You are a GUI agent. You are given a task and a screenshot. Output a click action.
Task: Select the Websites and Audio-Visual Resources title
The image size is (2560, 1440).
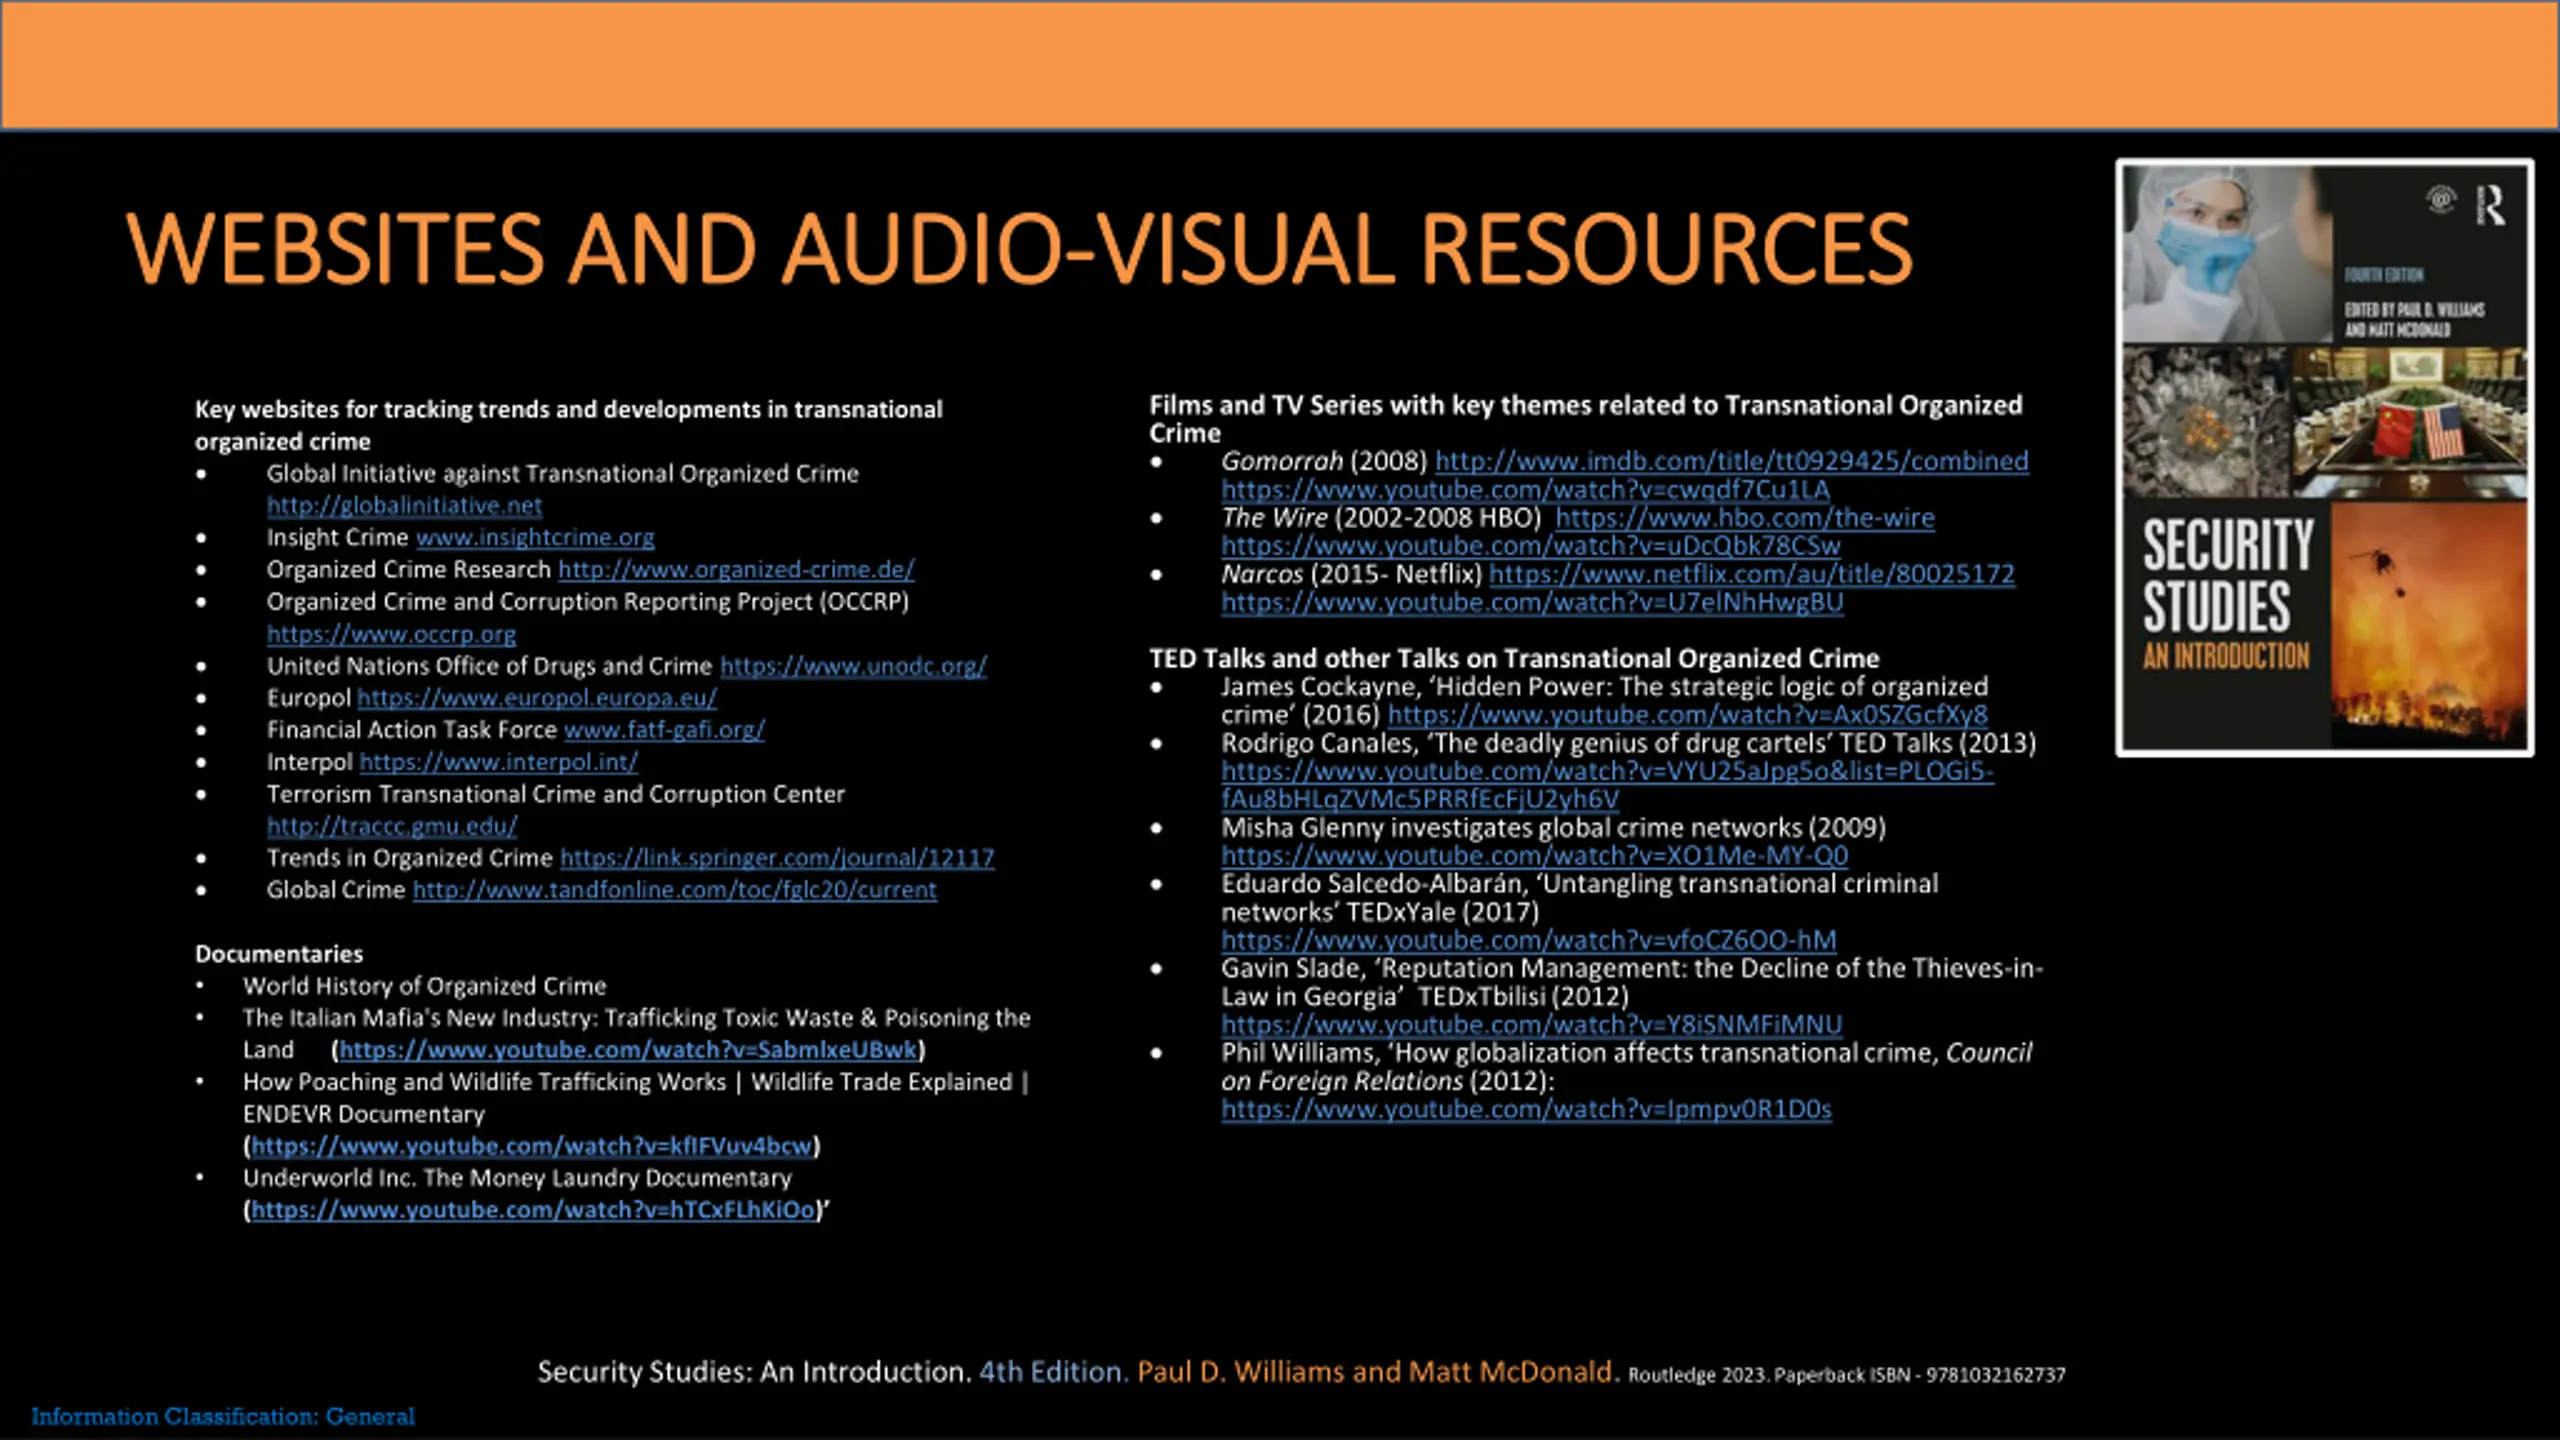1019,248
